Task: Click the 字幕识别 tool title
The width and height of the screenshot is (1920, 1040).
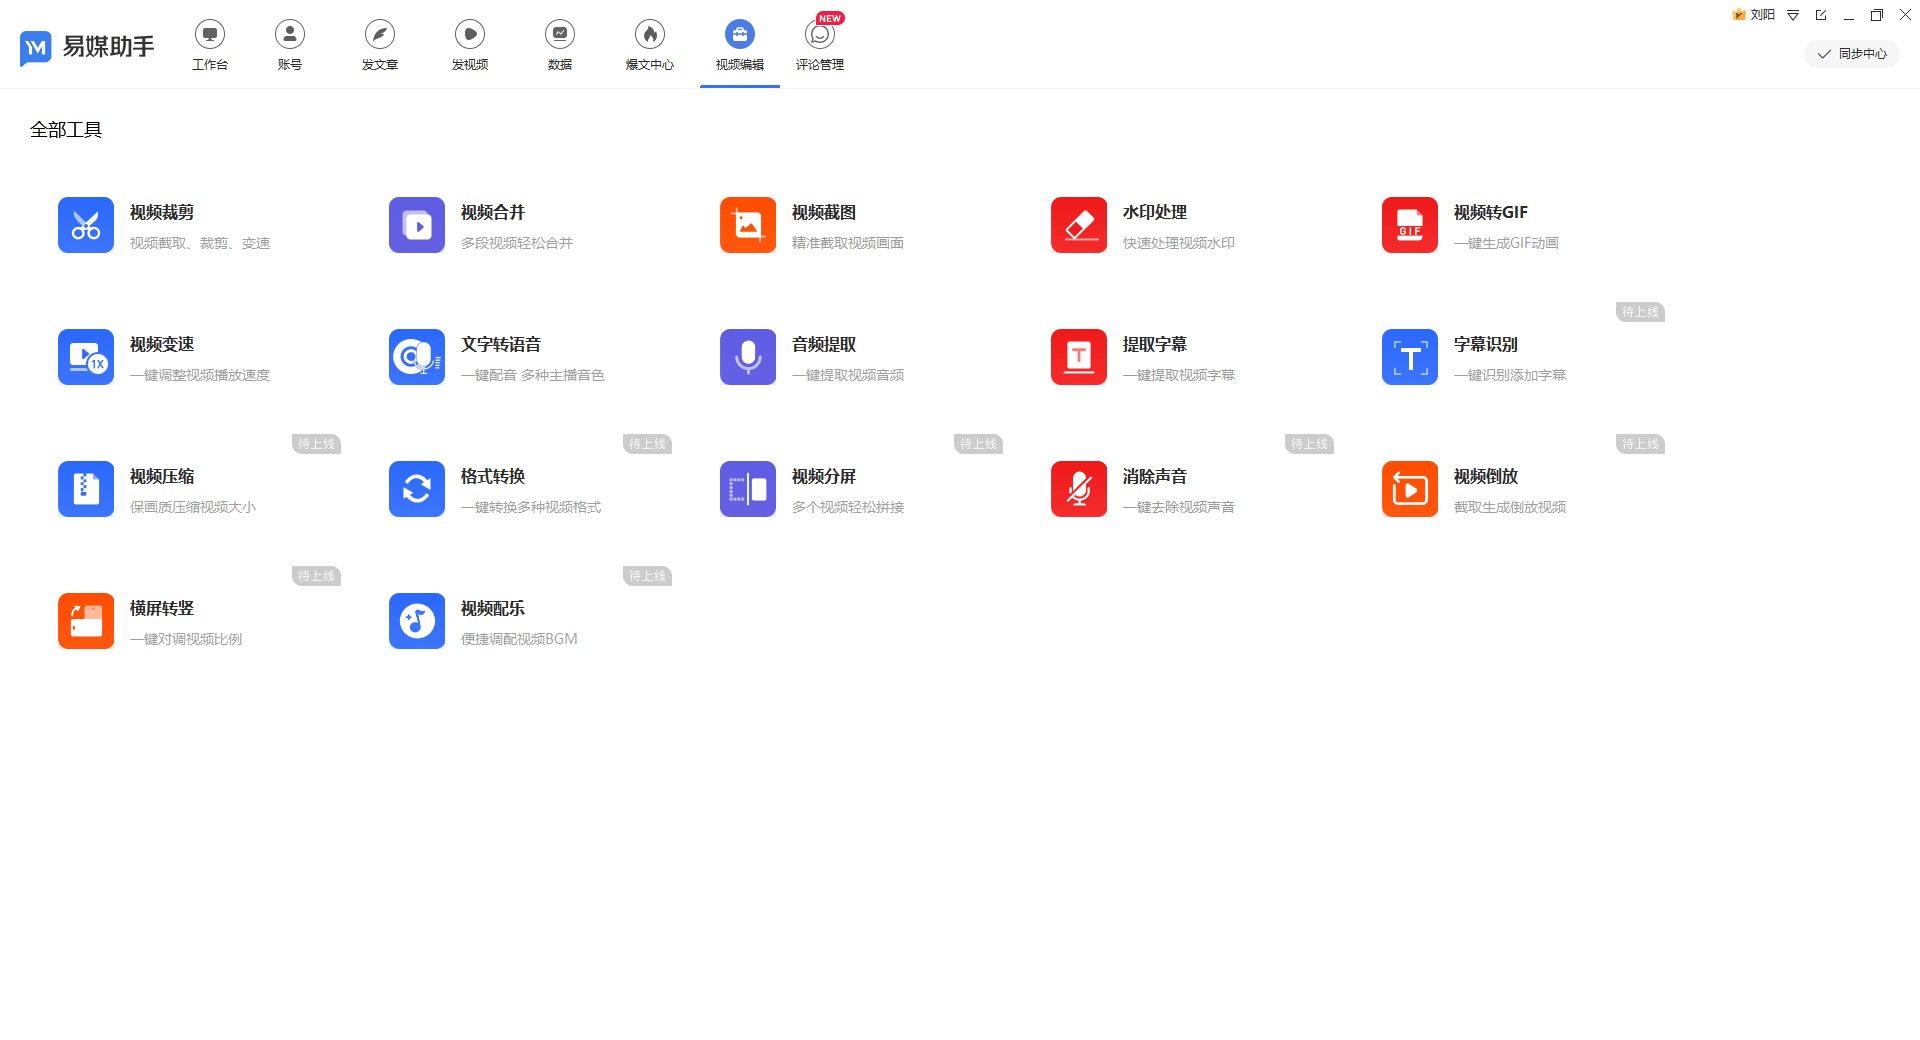Action: [1485, 344]
